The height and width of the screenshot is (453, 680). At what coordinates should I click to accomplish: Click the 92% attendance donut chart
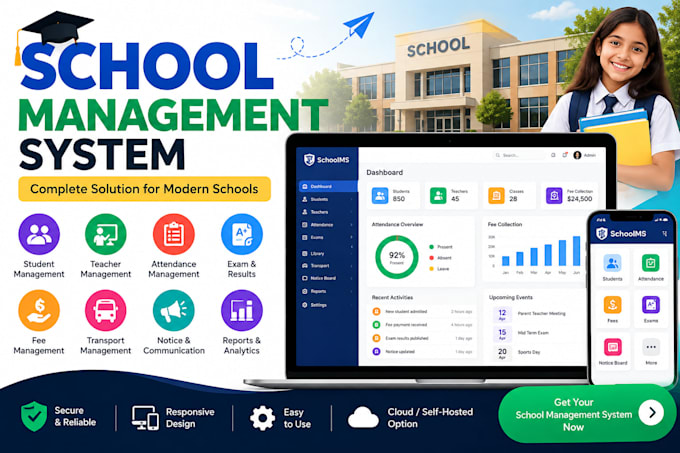point(396,257)
